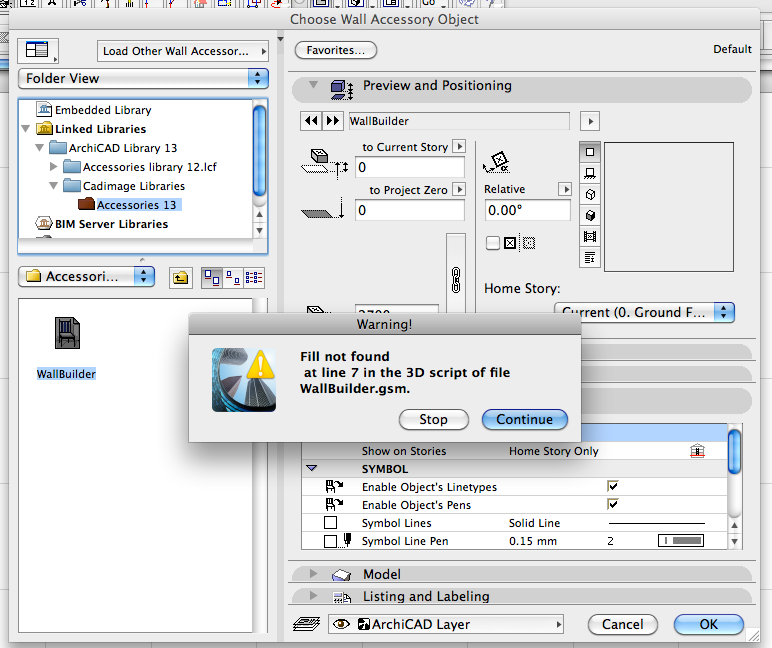Image resolution: width=772 pixels, height=648 pixels.
Task: Click the Symbol Line Pen icon
Action: (x=347, y=540)
